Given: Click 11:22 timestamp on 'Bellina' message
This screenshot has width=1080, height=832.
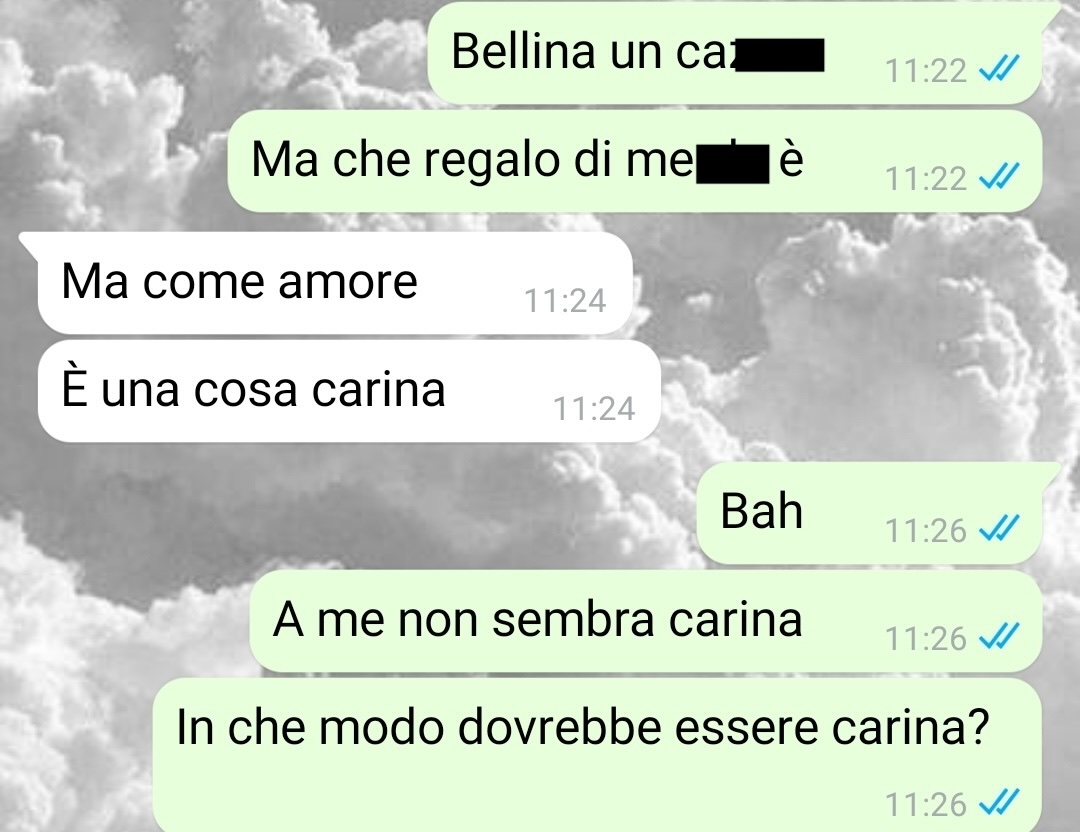Looking at the screenshot, I should pos(926,71).
